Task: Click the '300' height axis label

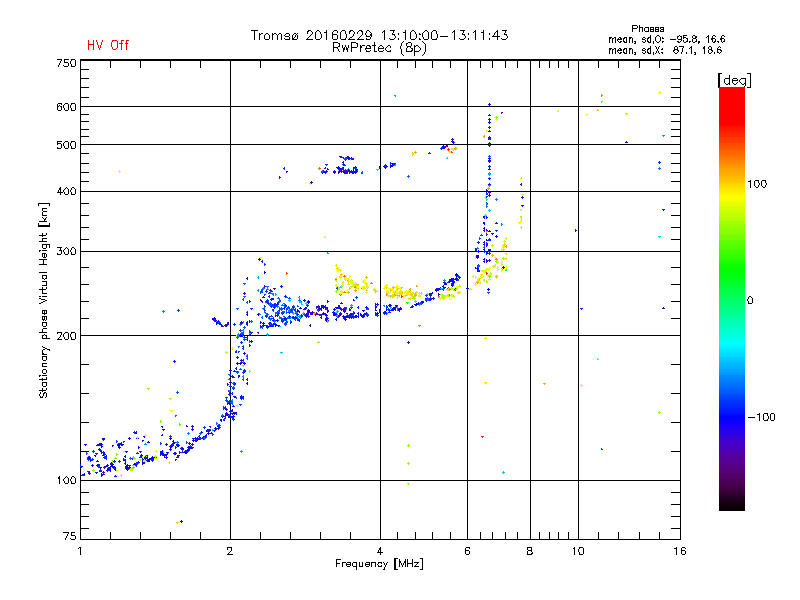Action: [x=66, y=252]
